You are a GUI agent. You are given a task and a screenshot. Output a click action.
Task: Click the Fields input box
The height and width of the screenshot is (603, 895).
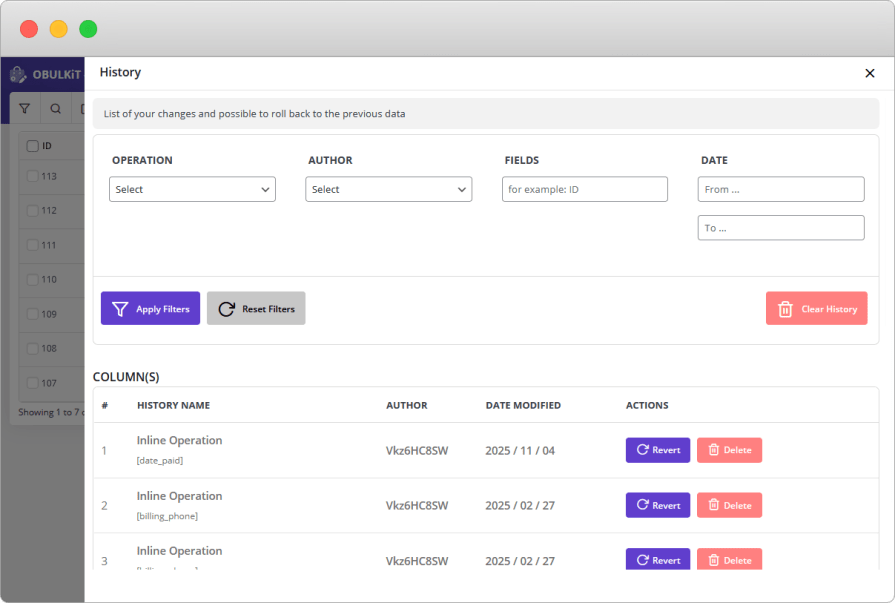pyautogui.click(x=584, y=189)
